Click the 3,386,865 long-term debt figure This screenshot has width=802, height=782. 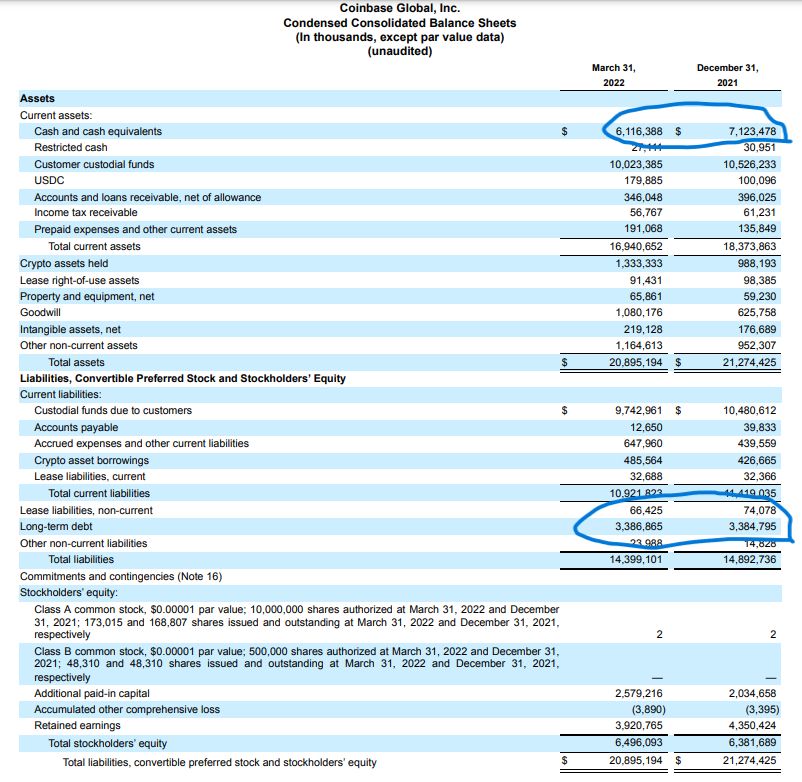[x=639, y=526]
